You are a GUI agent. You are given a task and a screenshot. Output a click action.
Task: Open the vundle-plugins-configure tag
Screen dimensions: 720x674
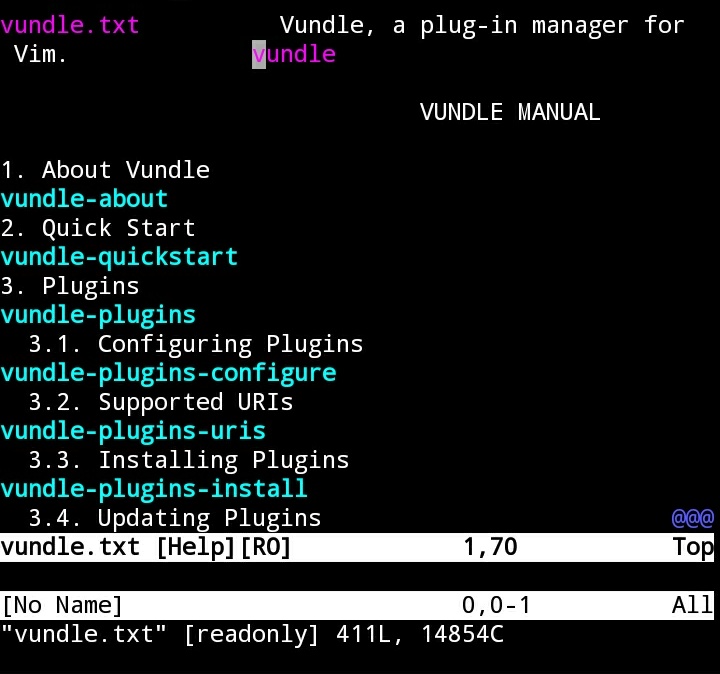(x=168, y=373)
